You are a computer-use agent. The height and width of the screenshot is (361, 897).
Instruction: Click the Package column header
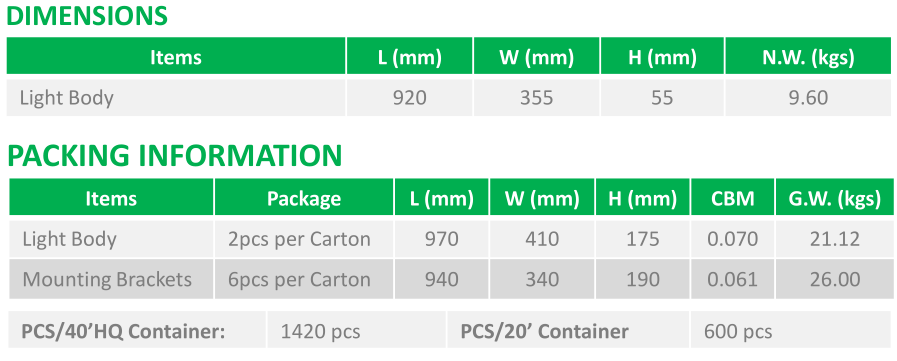click(x=304, y=199)
